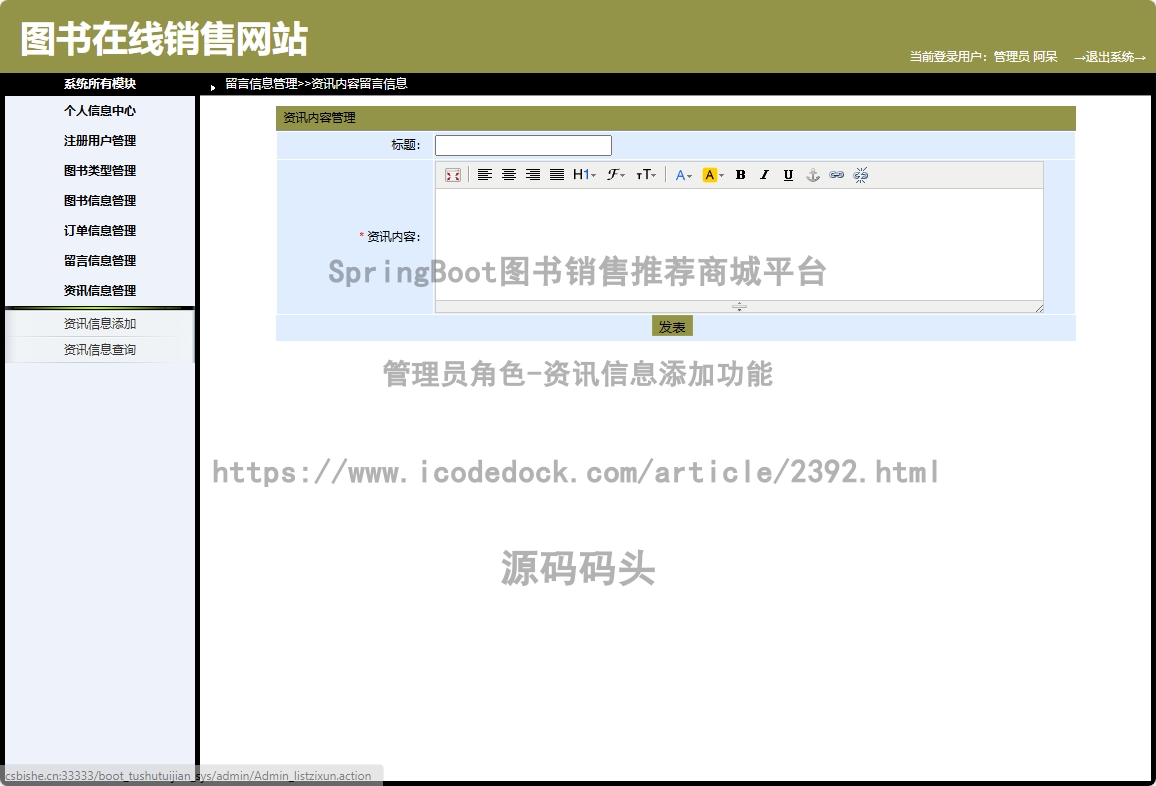Click the 图书在线销售网站 site title
The height and width of the screenshot is (786, 1156).
coord(164,39)
